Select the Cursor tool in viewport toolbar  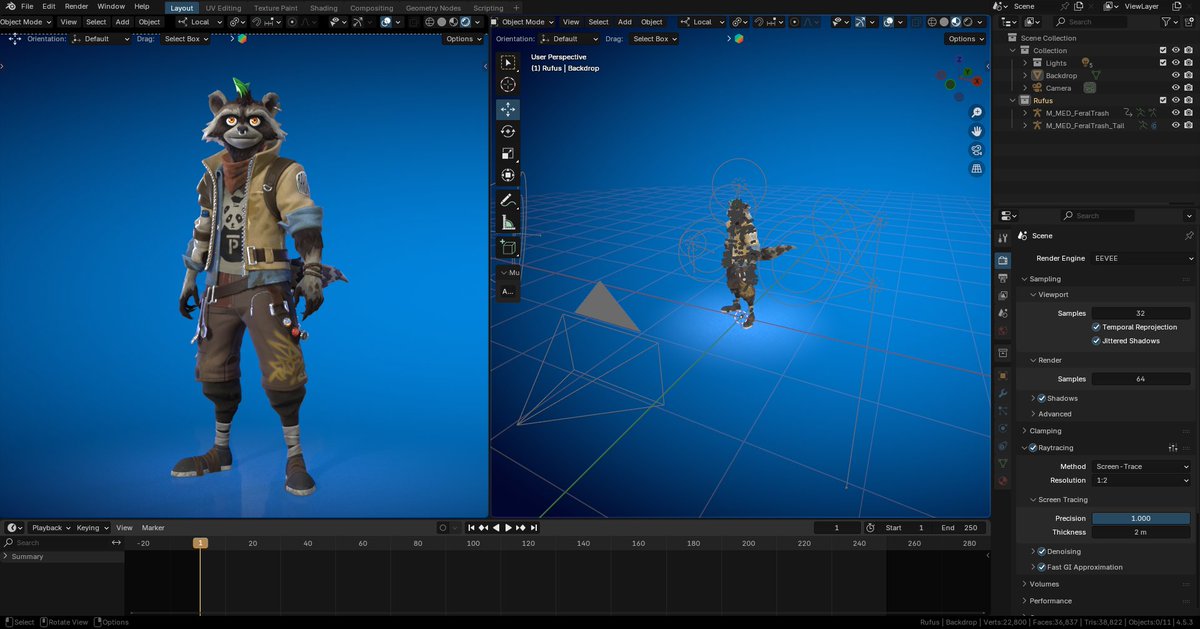click(508, 85)
